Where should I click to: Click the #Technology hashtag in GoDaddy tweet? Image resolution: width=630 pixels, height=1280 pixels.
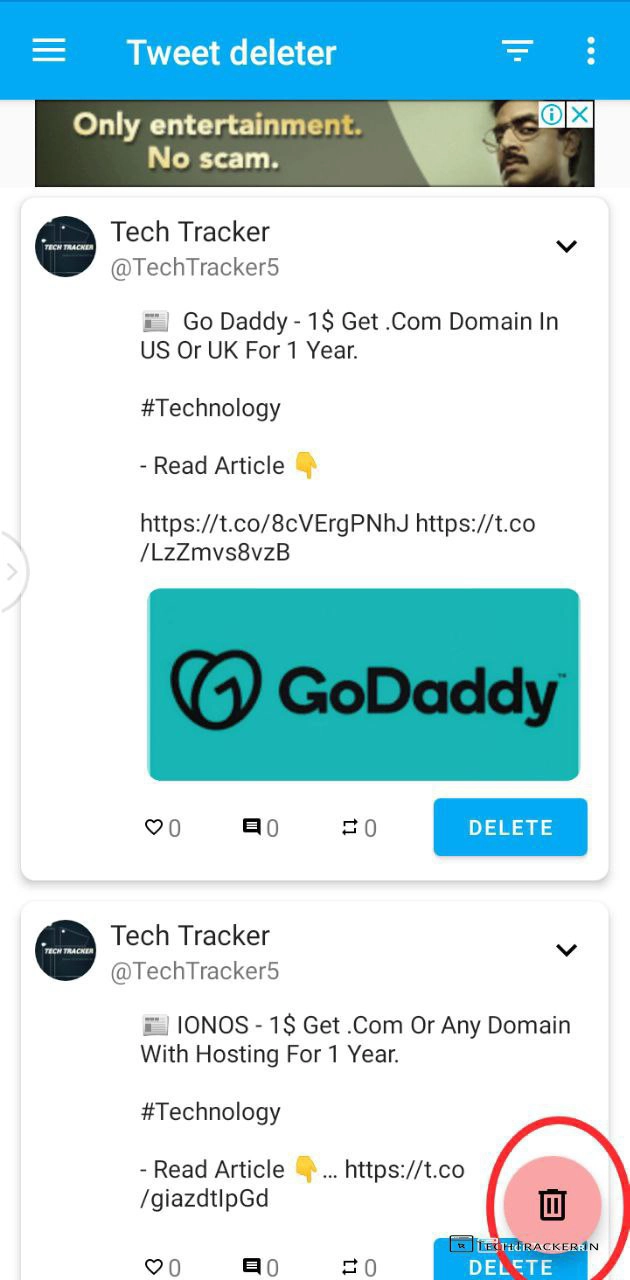(x=210, y=408)
